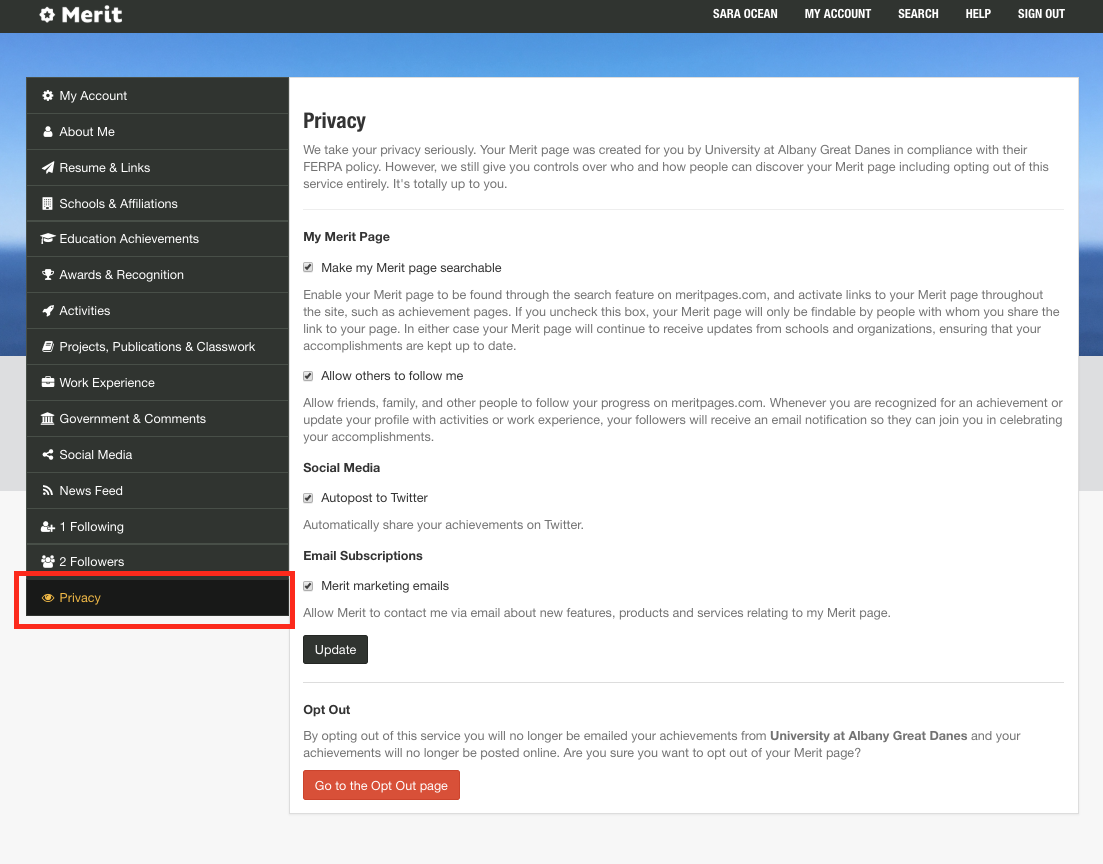Click the 'Allow others to follow me' label
The width and height of the screenshot is (1103, 864).
392,376
